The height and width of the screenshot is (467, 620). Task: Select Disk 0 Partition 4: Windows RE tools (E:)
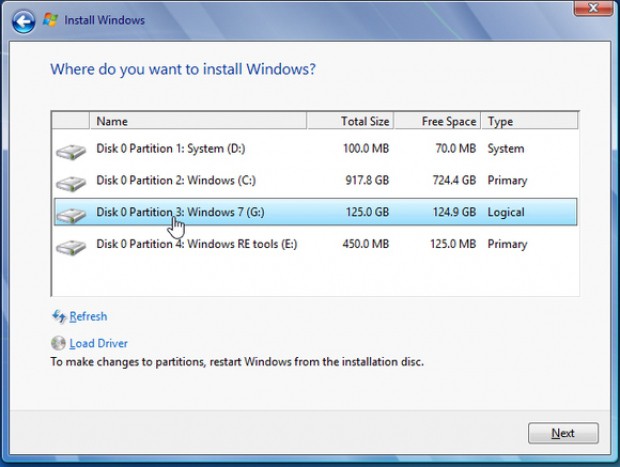tap(316, 244)
